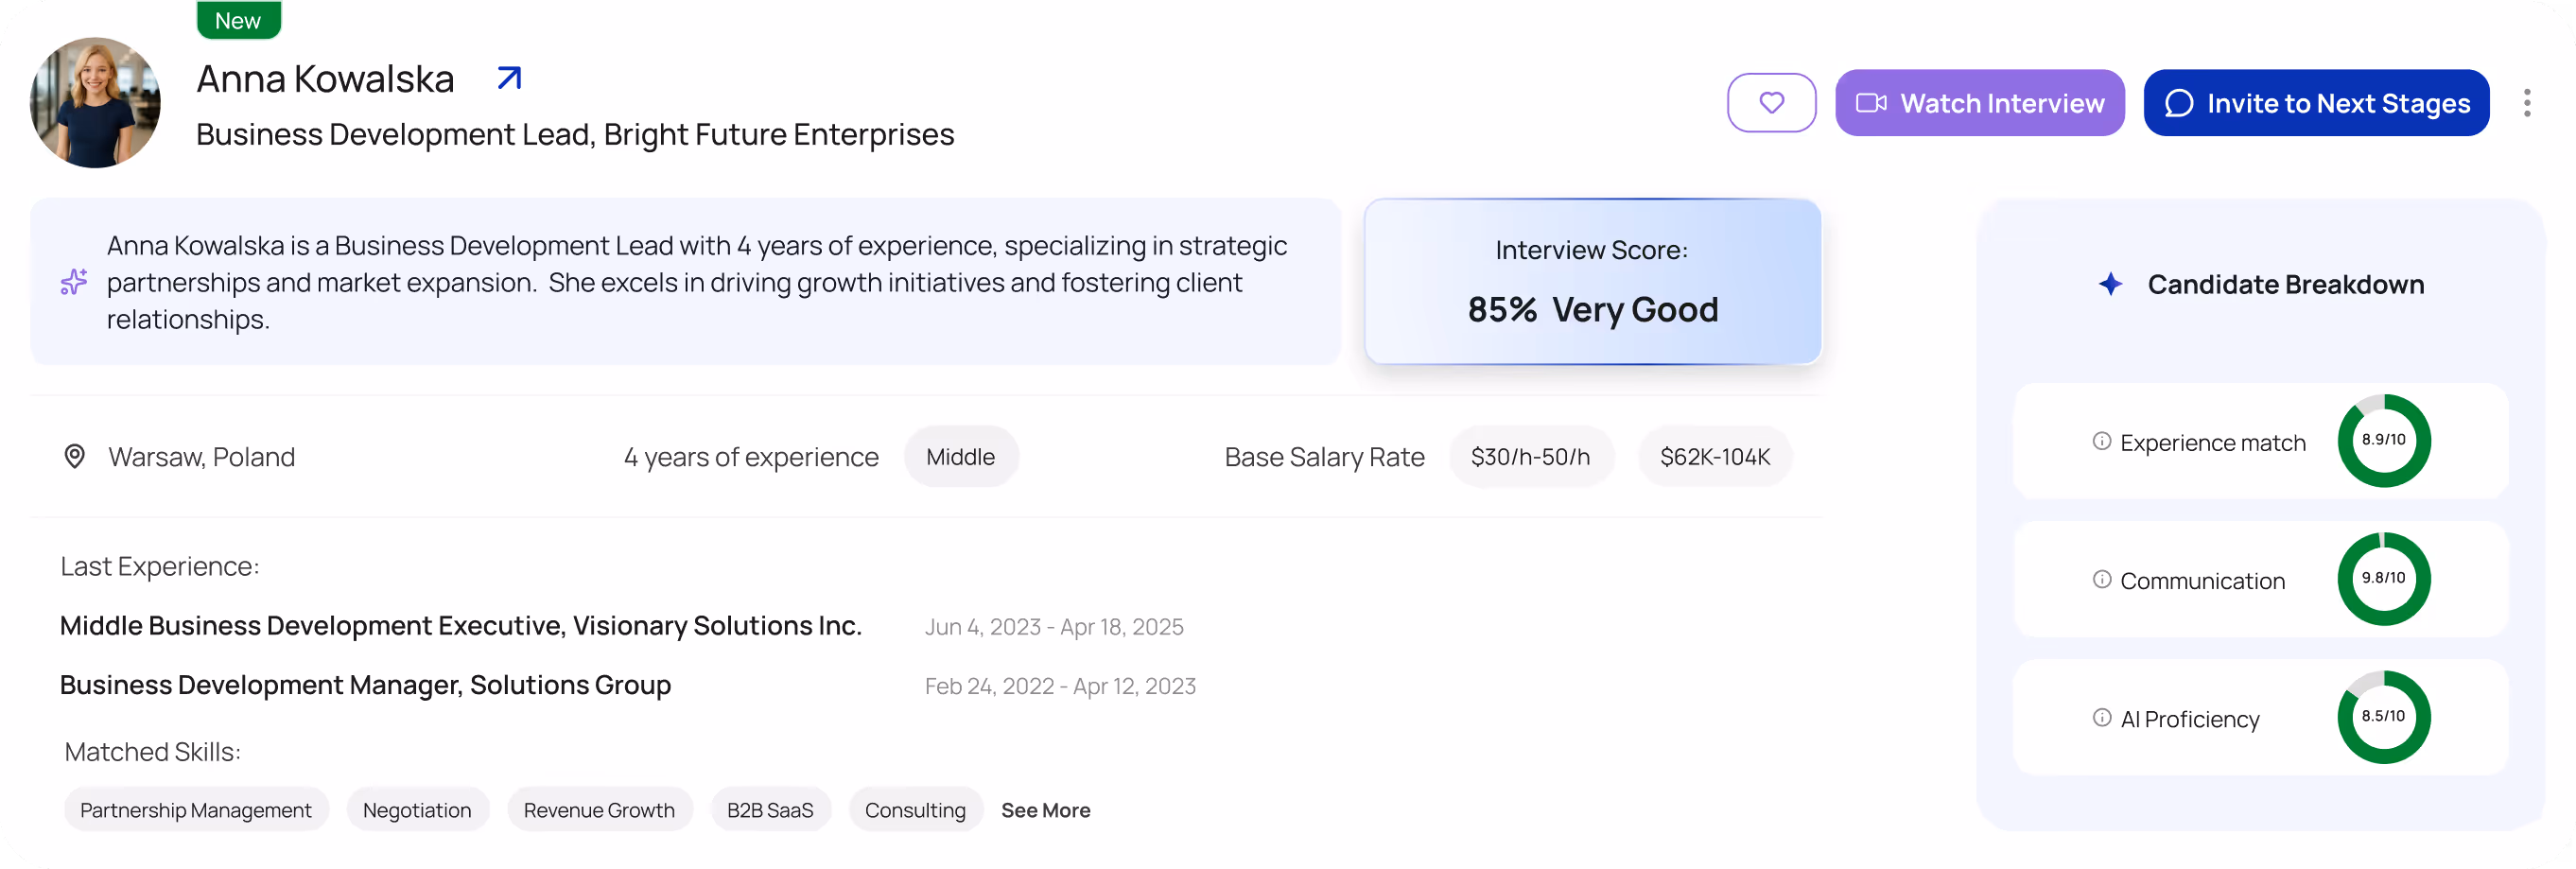The image size is (2576, 869).
Task: Click the AI sparkle summary icon
Action: [x=74, y=282]
